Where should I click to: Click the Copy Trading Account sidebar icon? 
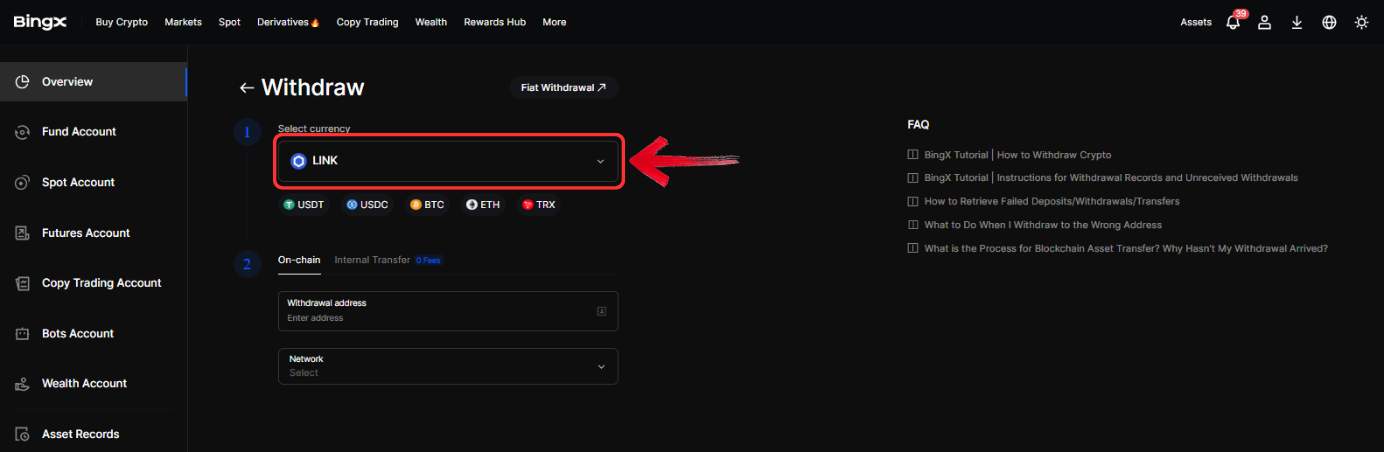click(22, 283)
